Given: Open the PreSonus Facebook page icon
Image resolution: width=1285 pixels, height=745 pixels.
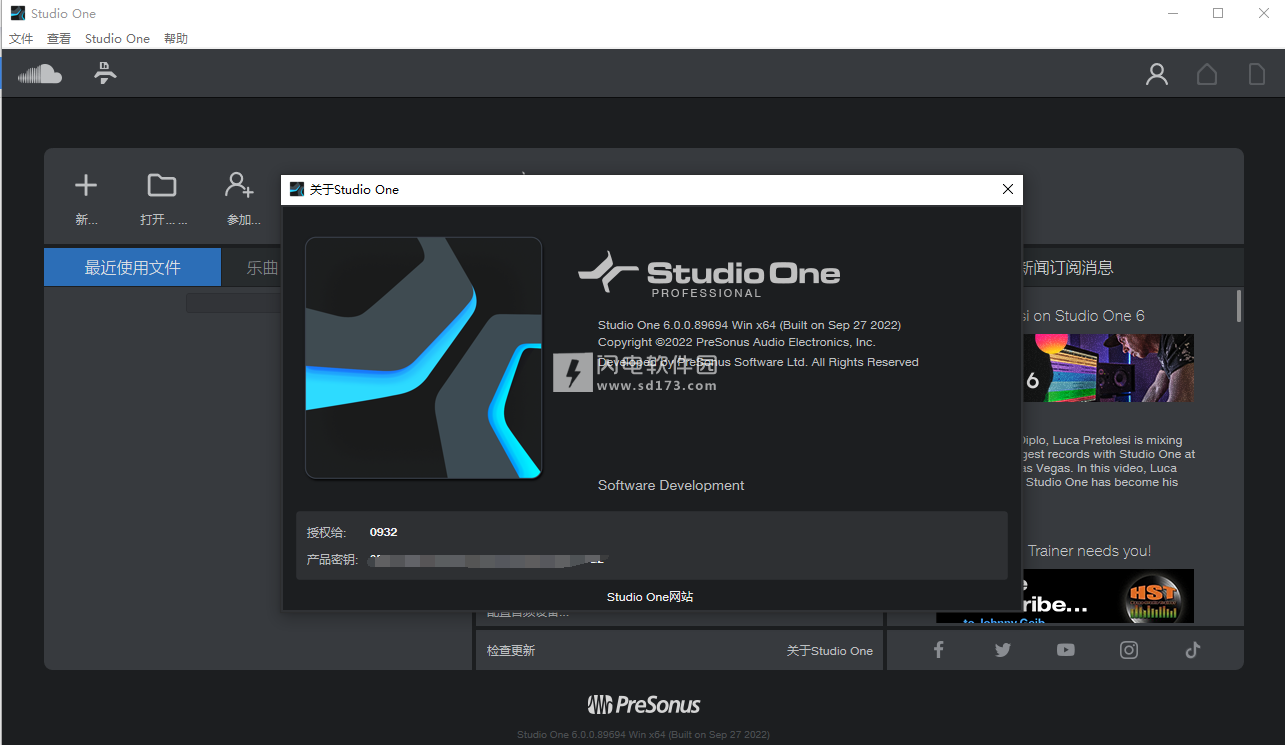Looking at the screenshot, I should [x=939, y=650].
